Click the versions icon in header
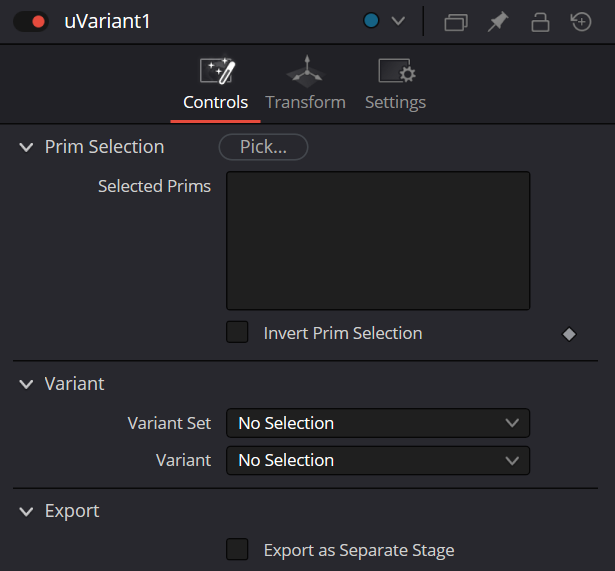Screen dimensions: 615x571 (456, 22)
